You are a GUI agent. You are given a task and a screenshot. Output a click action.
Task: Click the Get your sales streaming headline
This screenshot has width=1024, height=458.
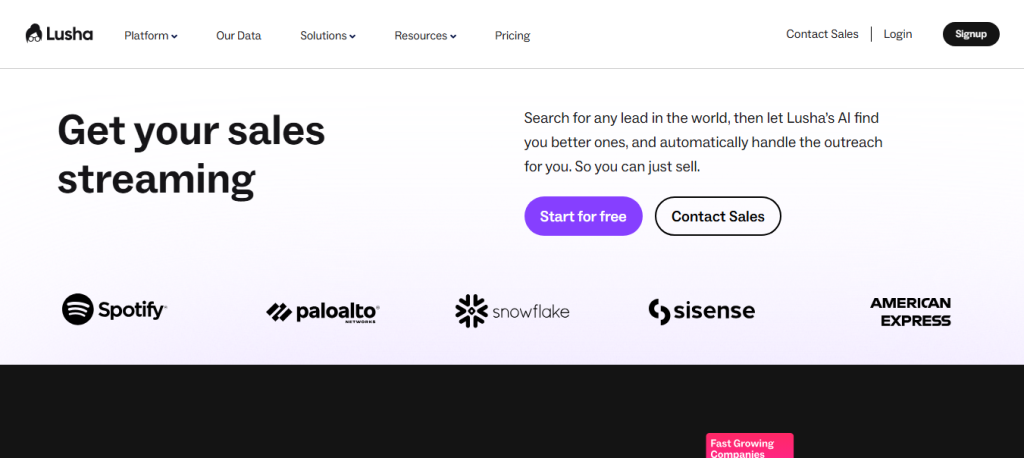pos(191,154)
